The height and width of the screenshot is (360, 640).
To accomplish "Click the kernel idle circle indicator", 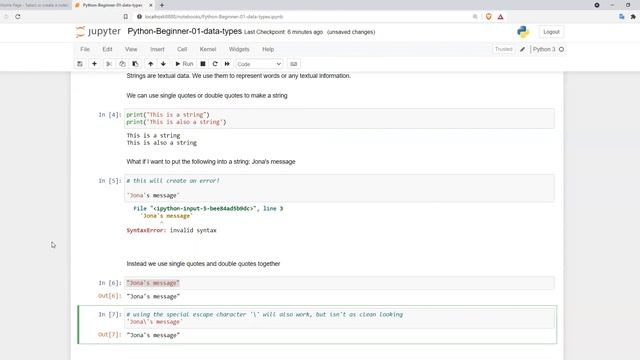I will 562,49.
